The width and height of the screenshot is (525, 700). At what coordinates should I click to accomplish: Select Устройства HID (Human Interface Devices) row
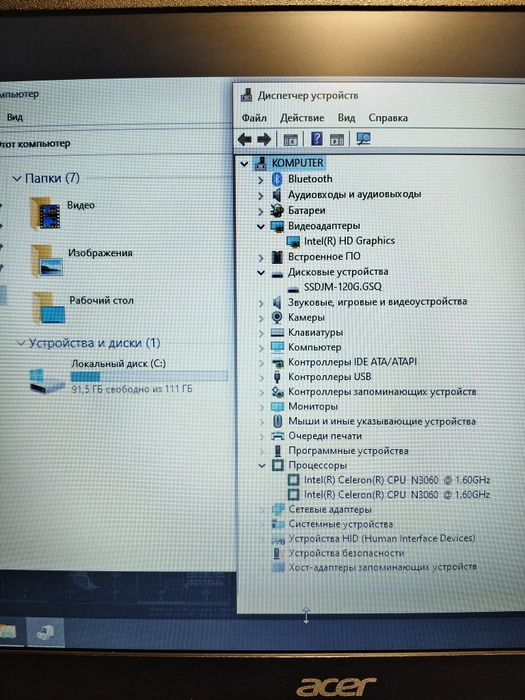tap(382, 539)
